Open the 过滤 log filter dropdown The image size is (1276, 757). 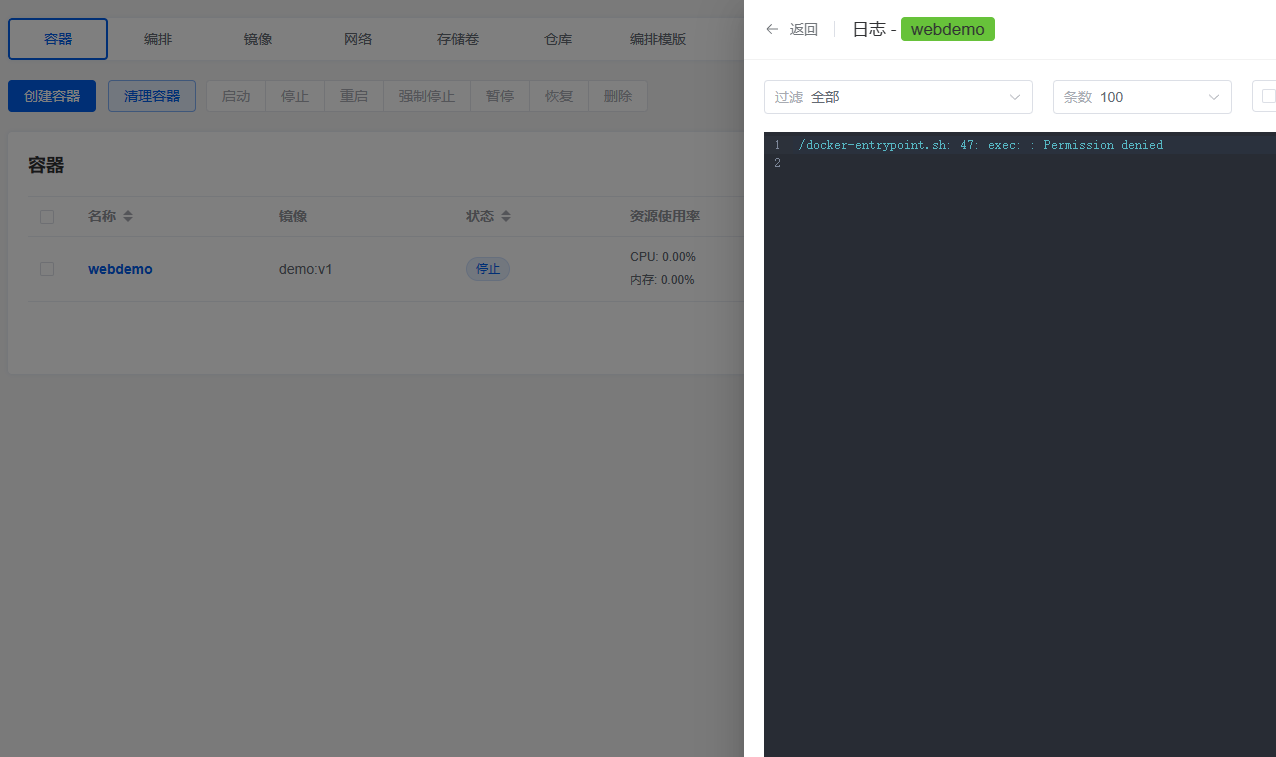(897, 97)
